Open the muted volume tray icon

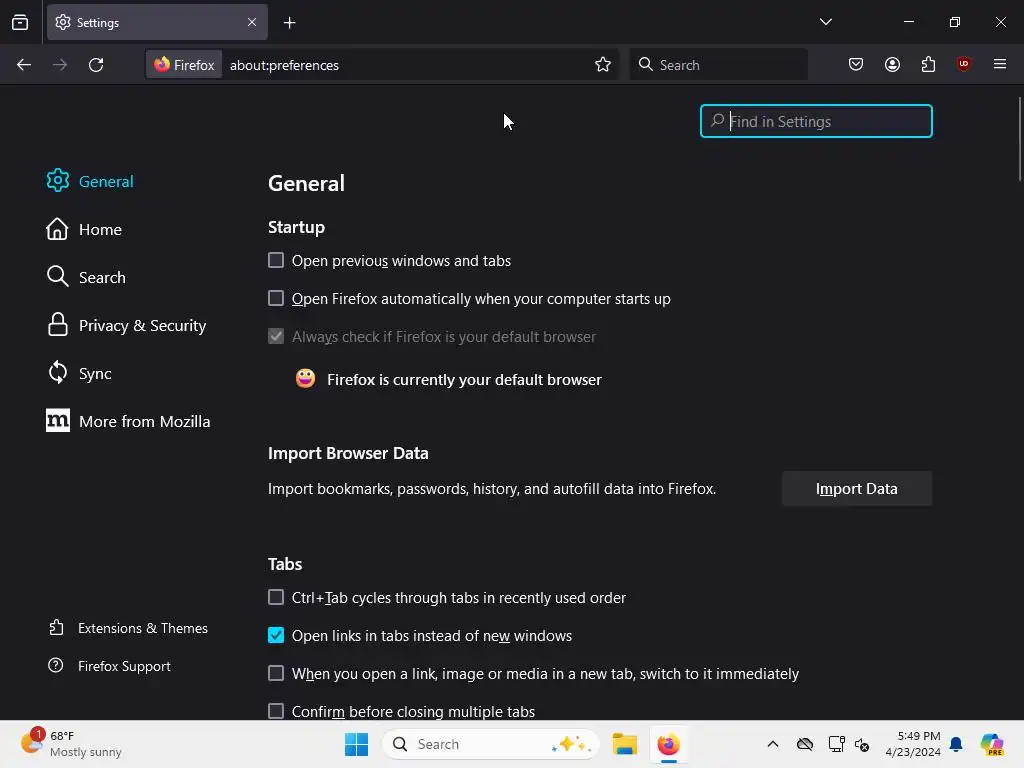862,744
